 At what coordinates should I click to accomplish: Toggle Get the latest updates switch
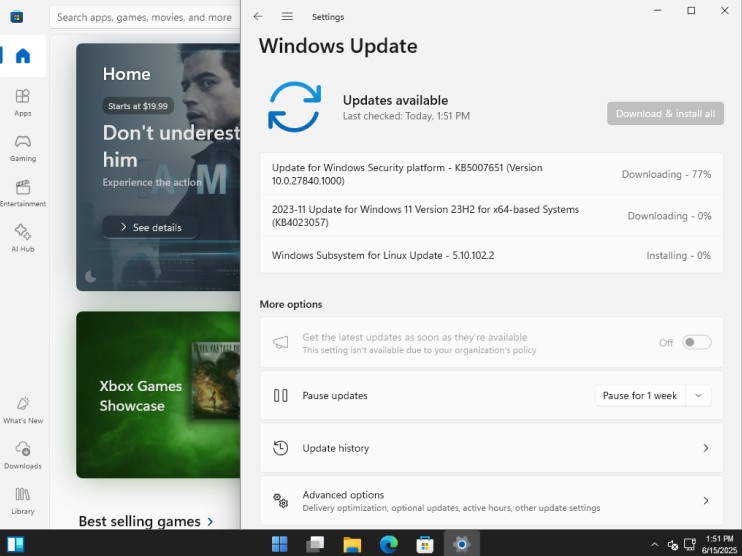pos(697,342)
